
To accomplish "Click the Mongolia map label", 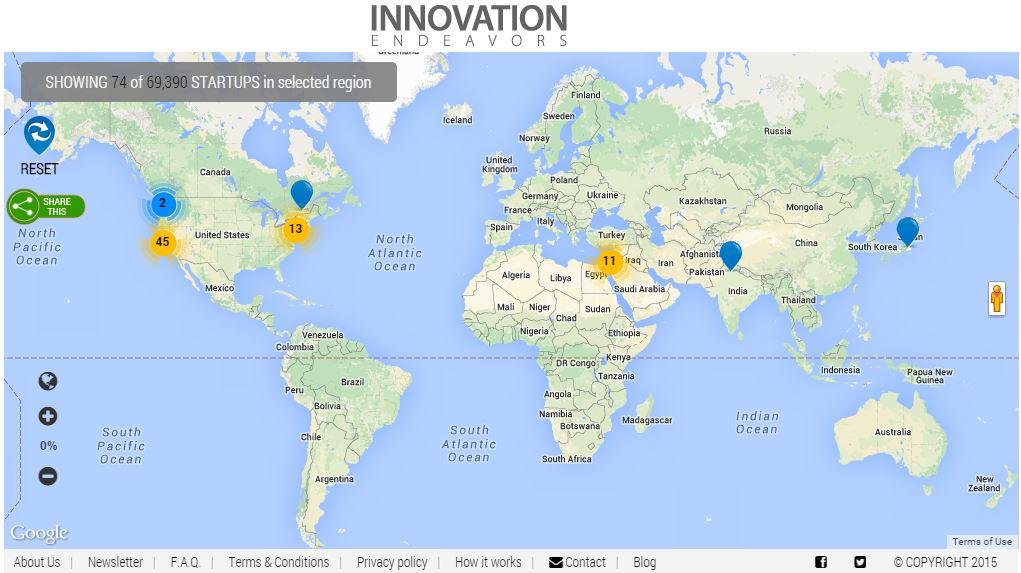I will tap(804, 207).
